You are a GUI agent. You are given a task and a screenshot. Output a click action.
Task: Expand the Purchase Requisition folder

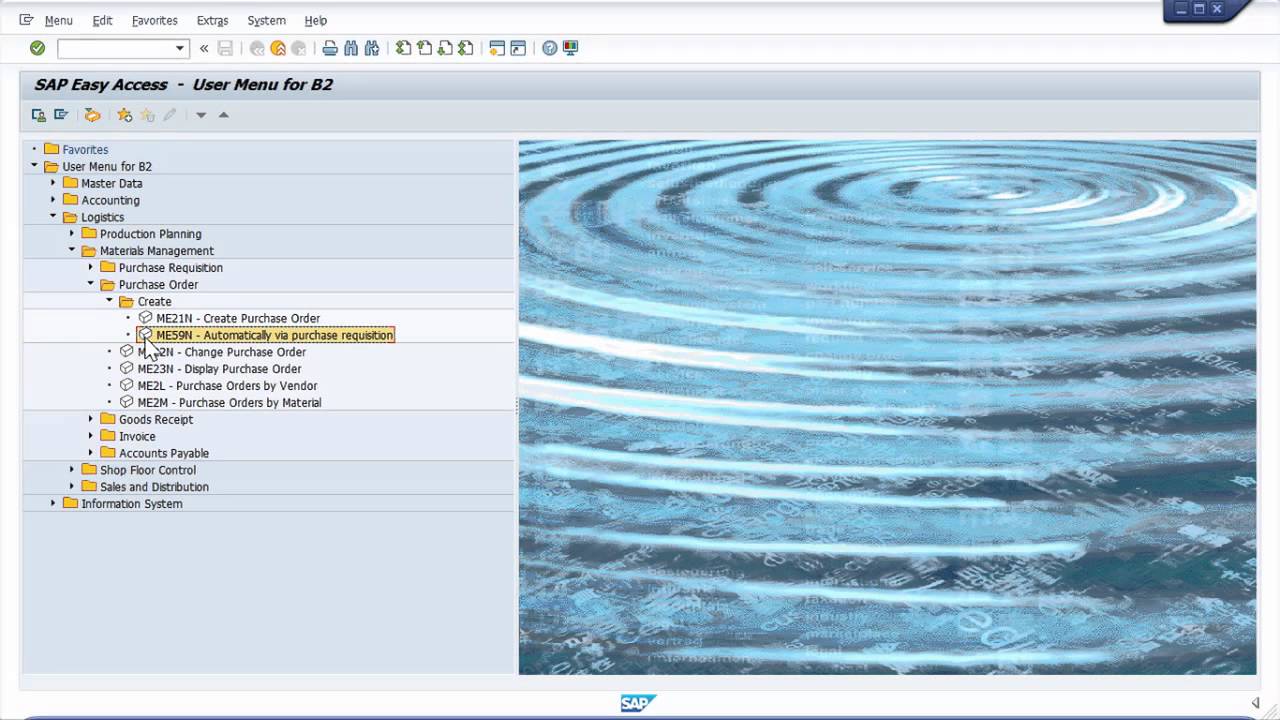point(91,267)
